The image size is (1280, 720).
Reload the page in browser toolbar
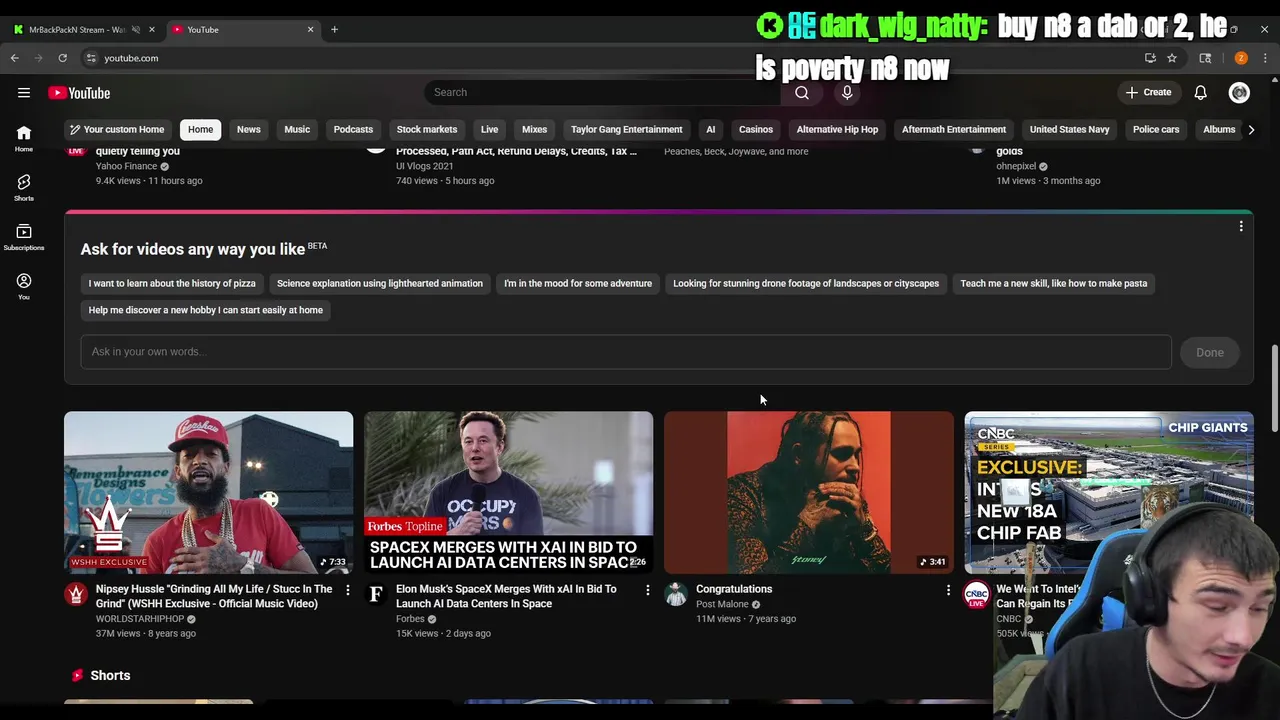coord(62,58)
